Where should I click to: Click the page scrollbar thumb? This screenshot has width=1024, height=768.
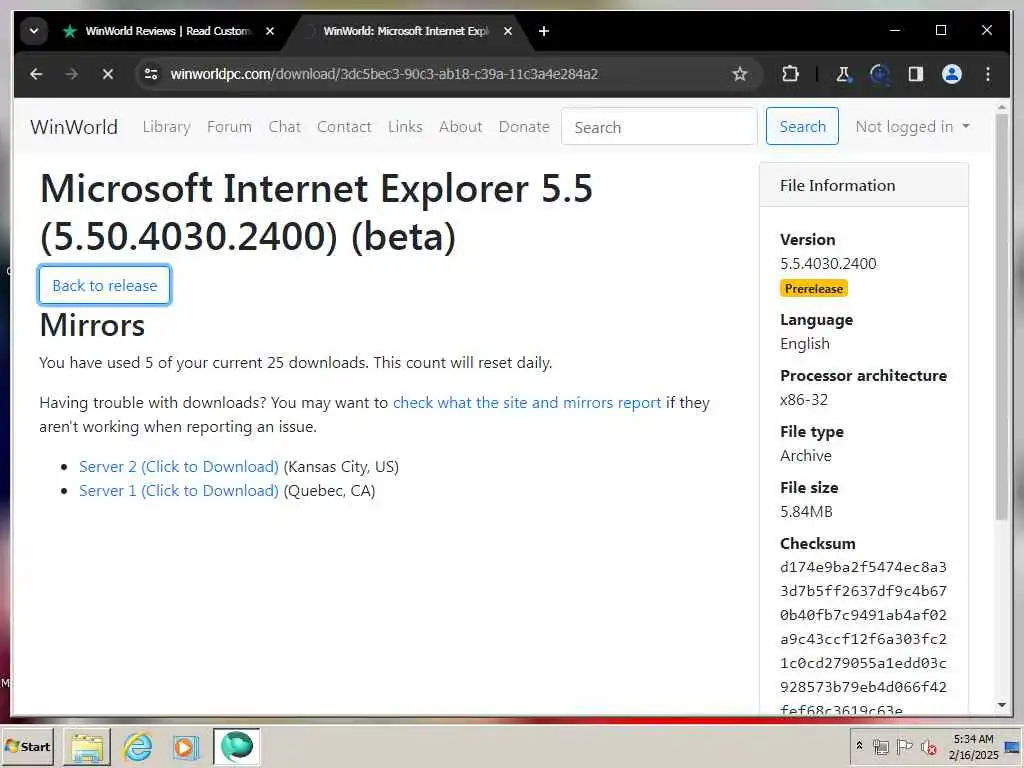(1002, 317)
